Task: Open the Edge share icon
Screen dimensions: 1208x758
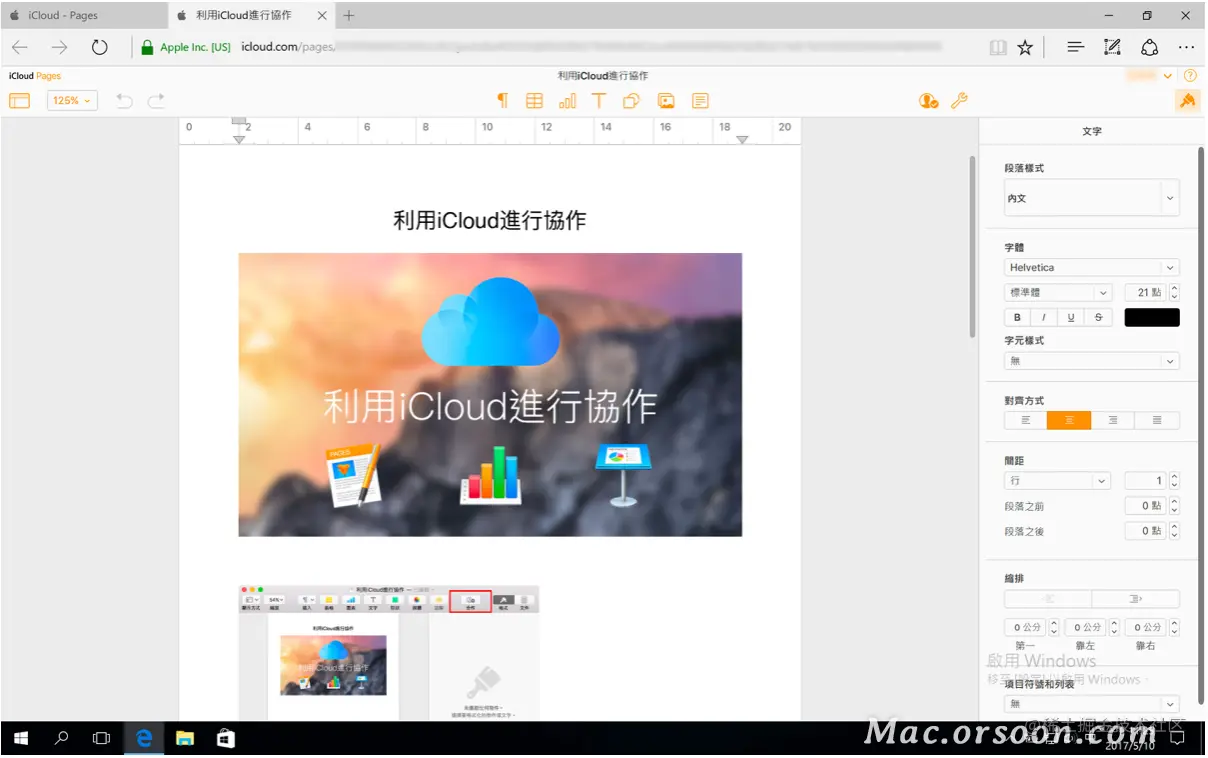Action: pyautogui.click(x=1149, y=47)
